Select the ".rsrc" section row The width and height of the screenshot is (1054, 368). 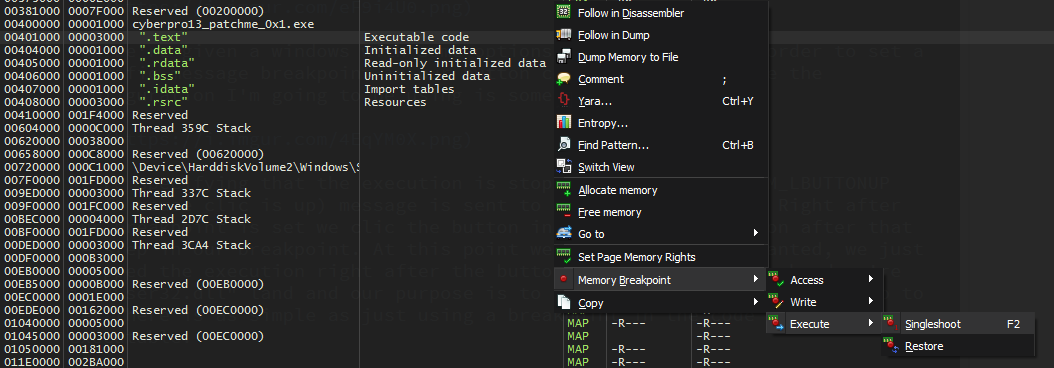pos(163,102)
